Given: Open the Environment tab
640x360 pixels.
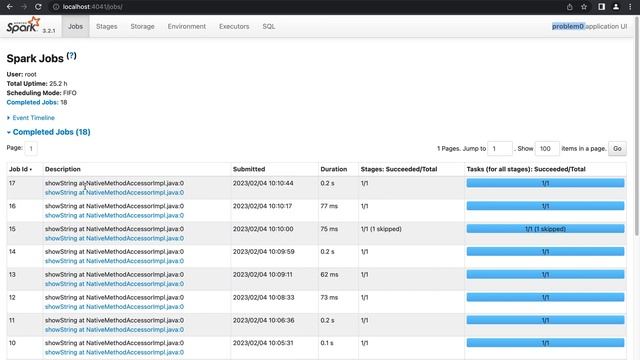Looking at the screenshot, I should click(187, 26).
